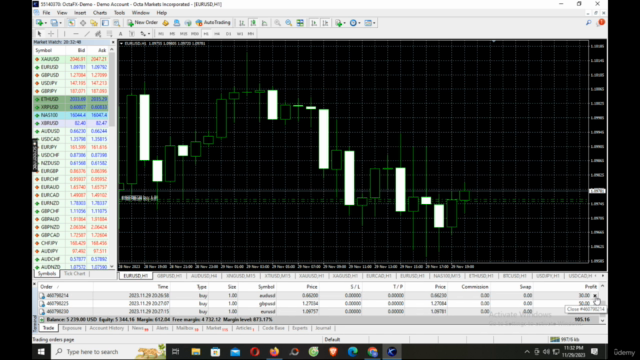Click the Windows taskbar search box
This screenshot has width=640, height=360.
(x=108, y=352)
